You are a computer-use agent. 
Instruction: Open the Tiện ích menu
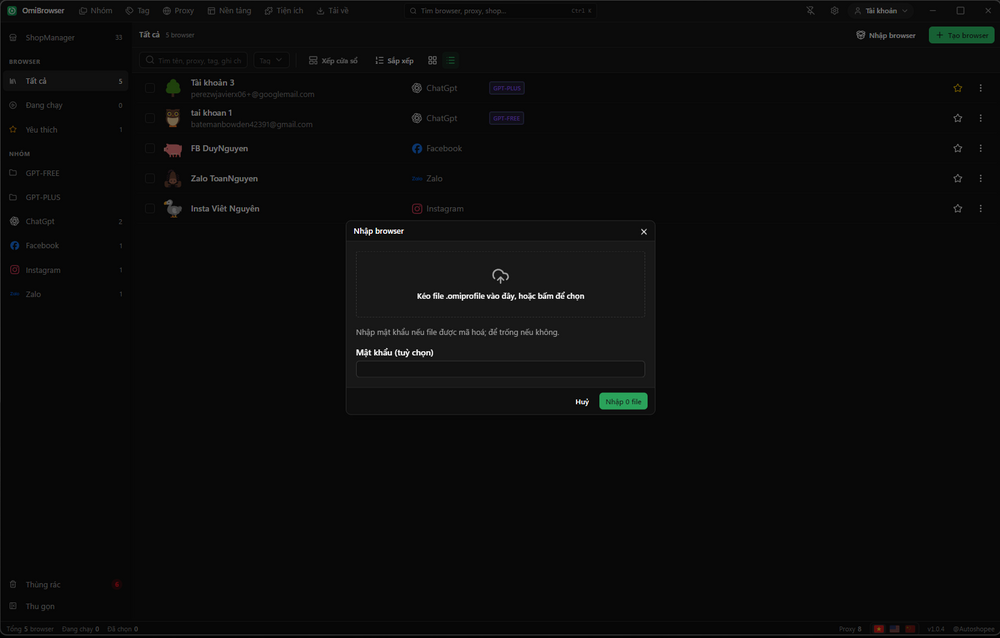pos(284,11)
